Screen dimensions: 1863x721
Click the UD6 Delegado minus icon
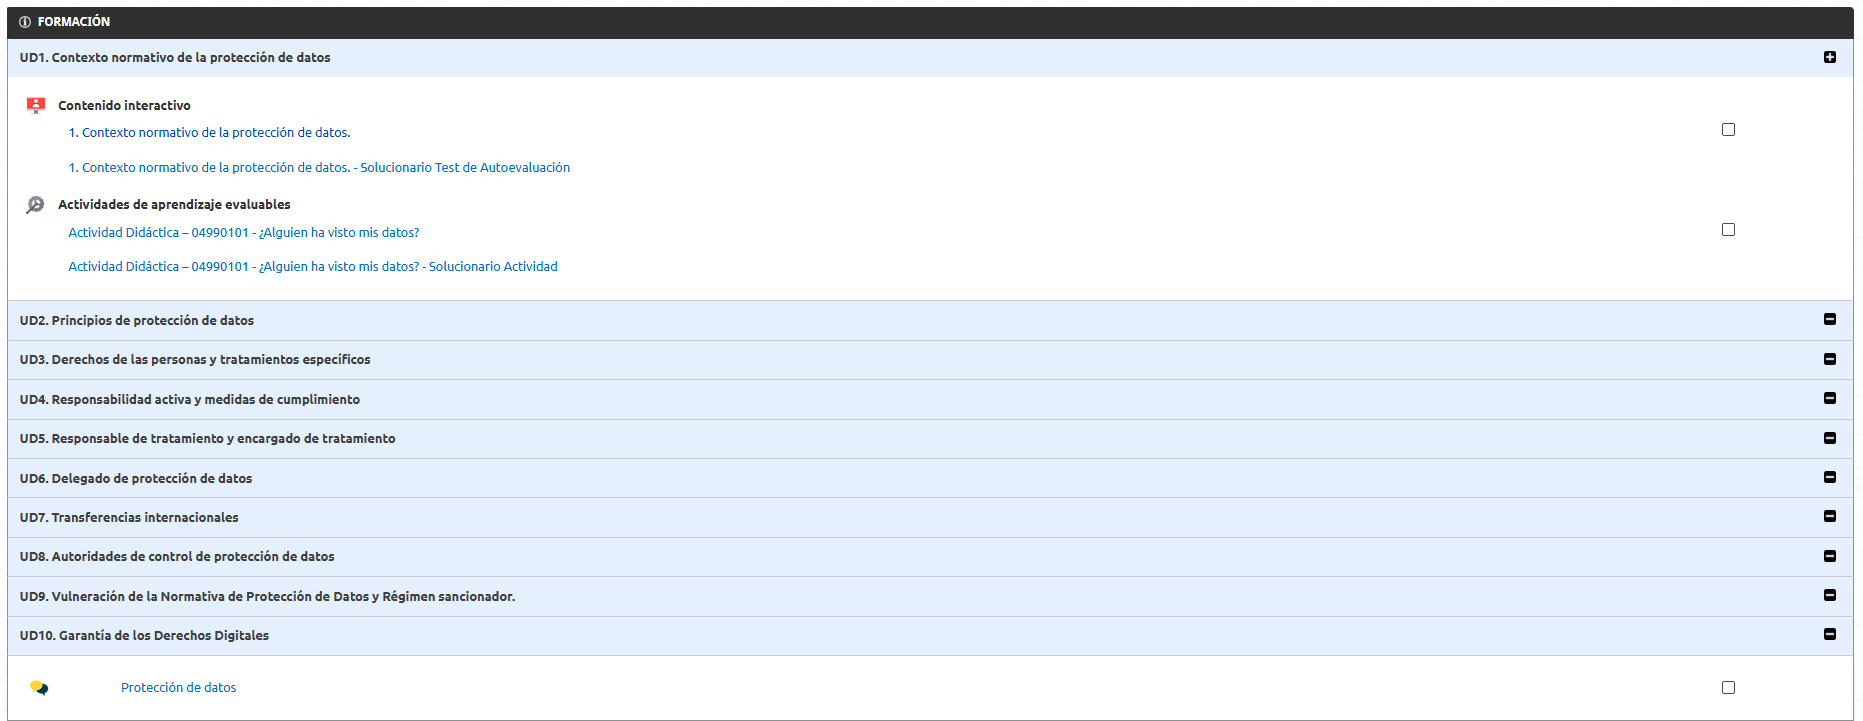[1829, 477]
